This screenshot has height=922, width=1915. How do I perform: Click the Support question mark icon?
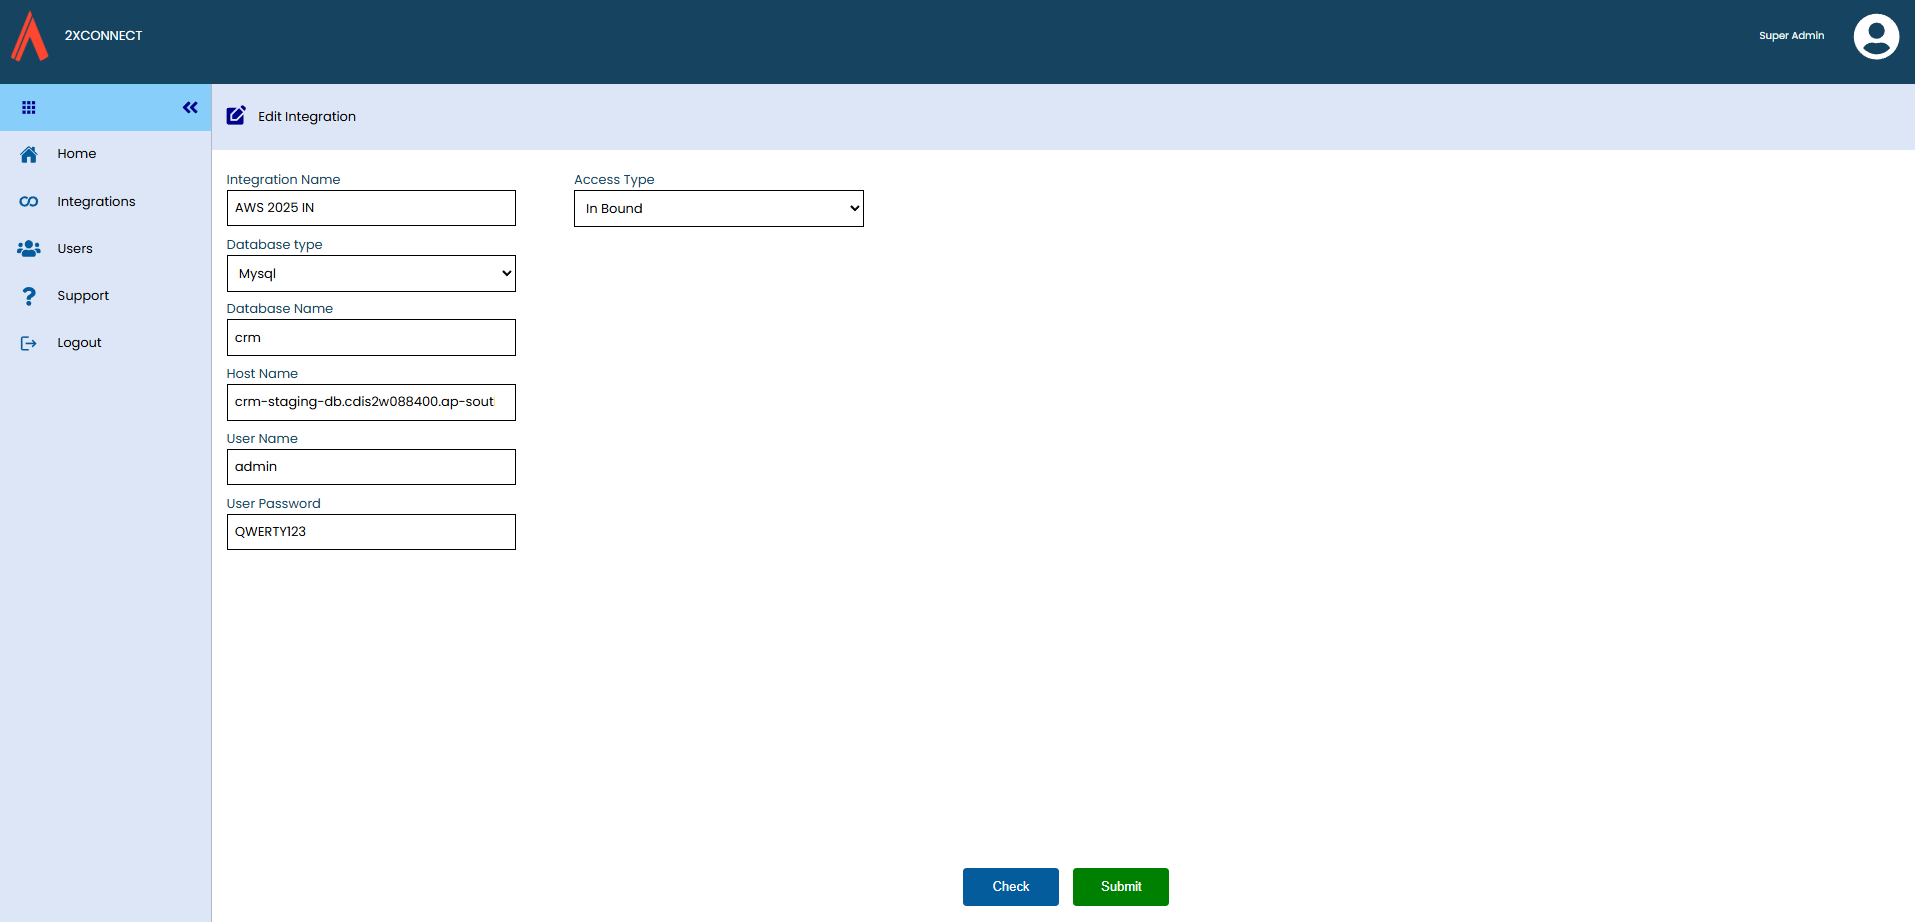29,296
